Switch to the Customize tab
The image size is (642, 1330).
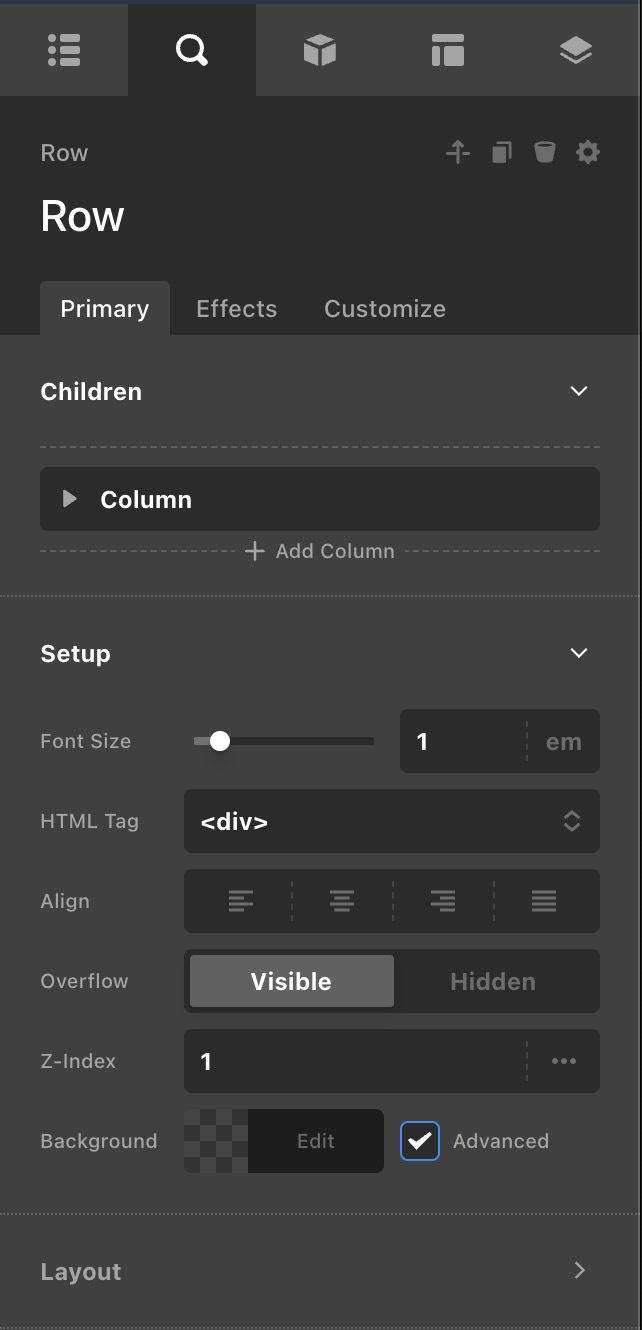(x=385, y=309)
